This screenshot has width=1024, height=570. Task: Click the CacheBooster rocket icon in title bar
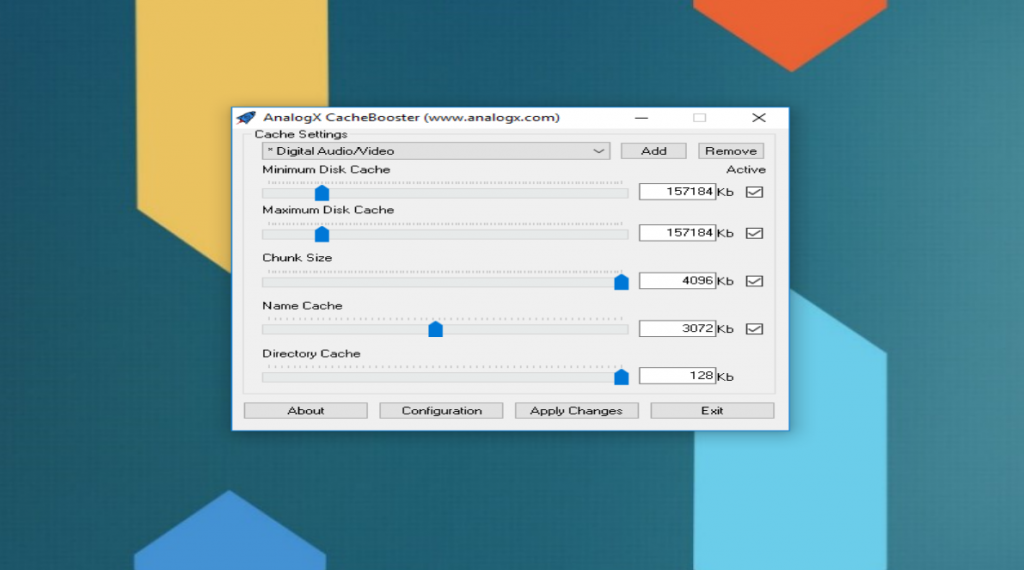247,118
